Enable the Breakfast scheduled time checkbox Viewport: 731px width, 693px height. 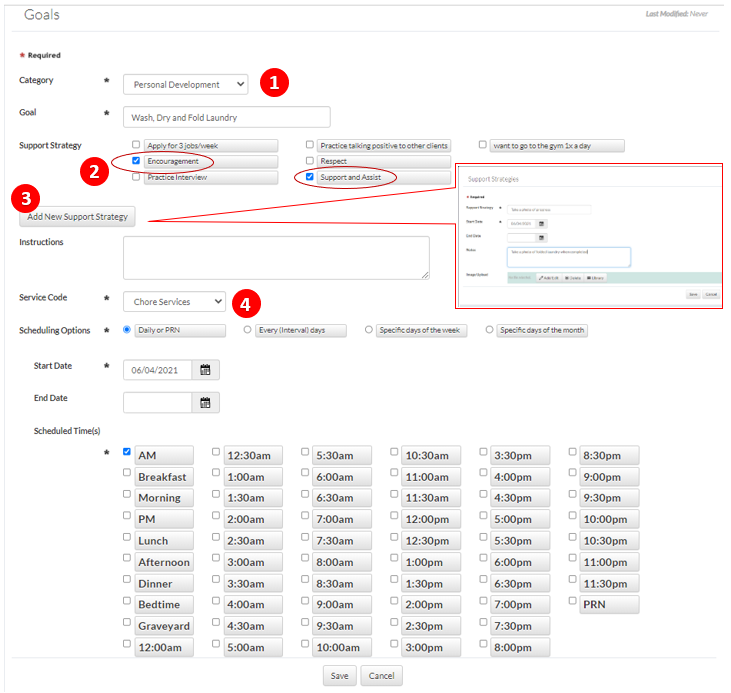(x=127, y=473)
